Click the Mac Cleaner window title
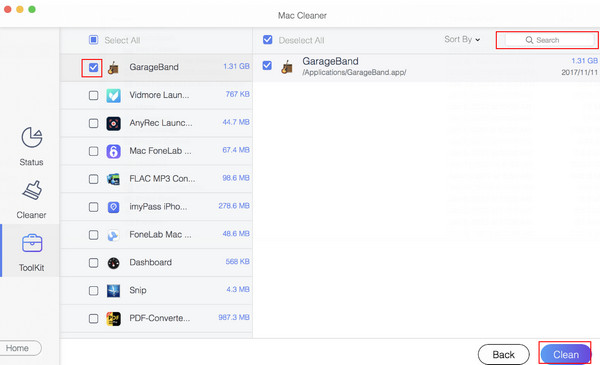The image size is (600, 365). coord(302,16)
